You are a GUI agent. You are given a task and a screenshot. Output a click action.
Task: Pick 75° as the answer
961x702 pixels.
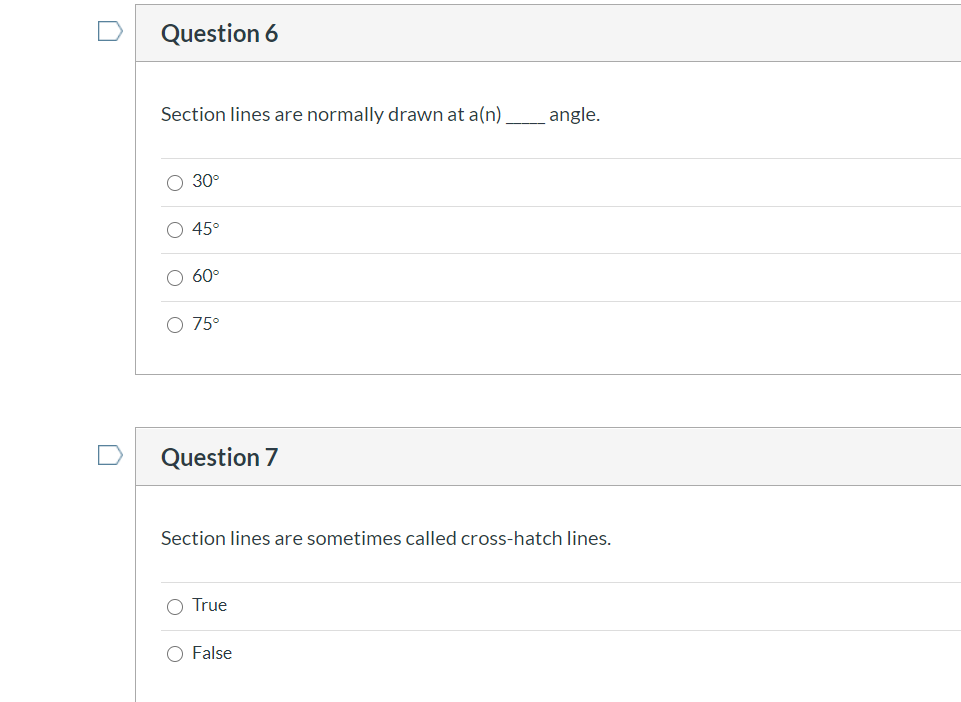pyautogui.click(x=174, y=324)
